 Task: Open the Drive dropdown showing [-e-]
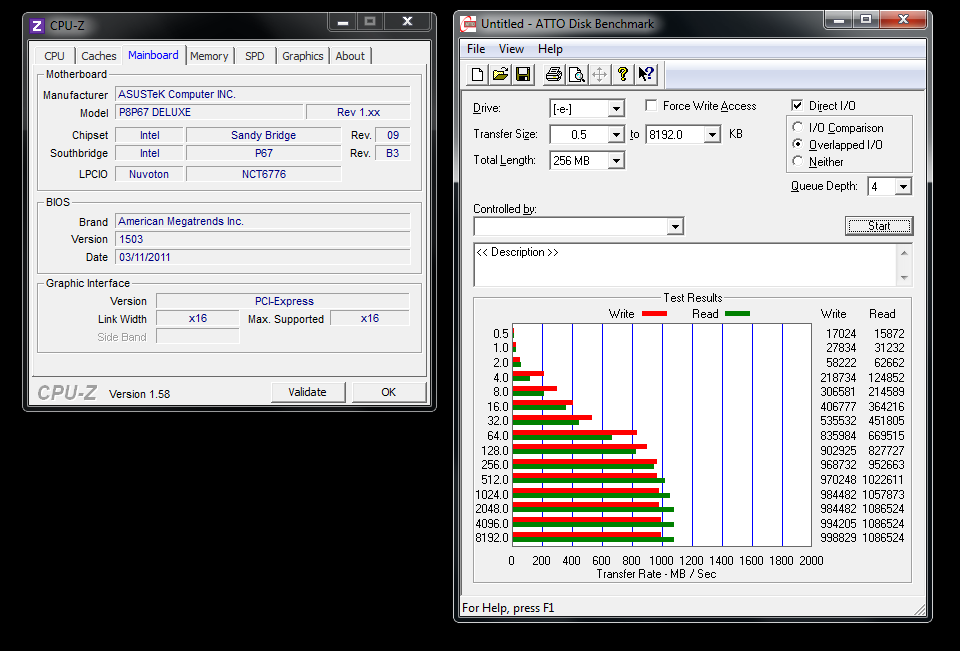tap(617, 109)
